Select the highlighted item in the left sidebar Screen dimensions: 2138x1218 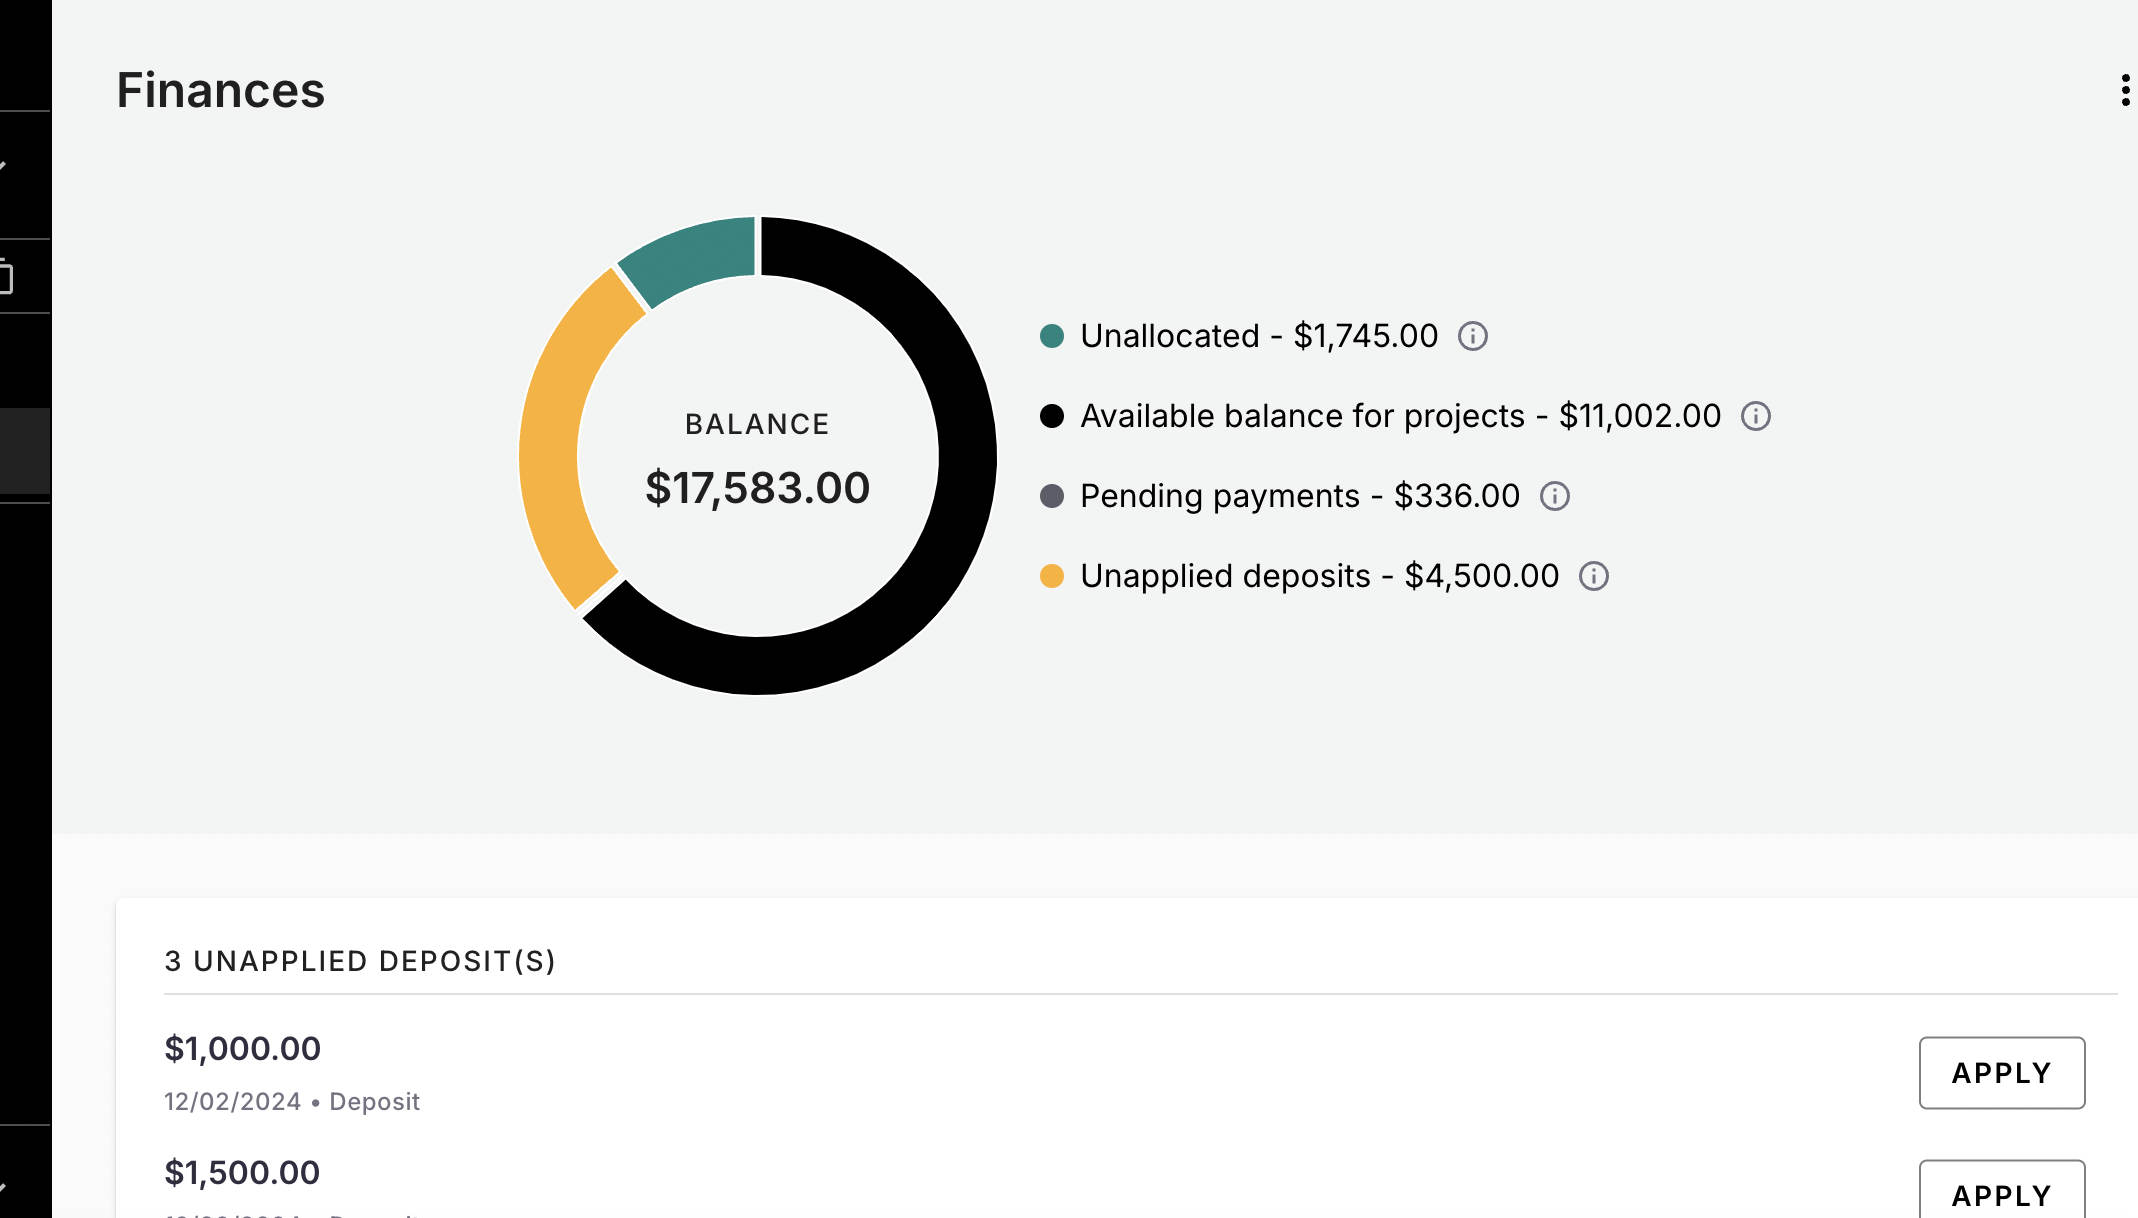click(25, 451)
